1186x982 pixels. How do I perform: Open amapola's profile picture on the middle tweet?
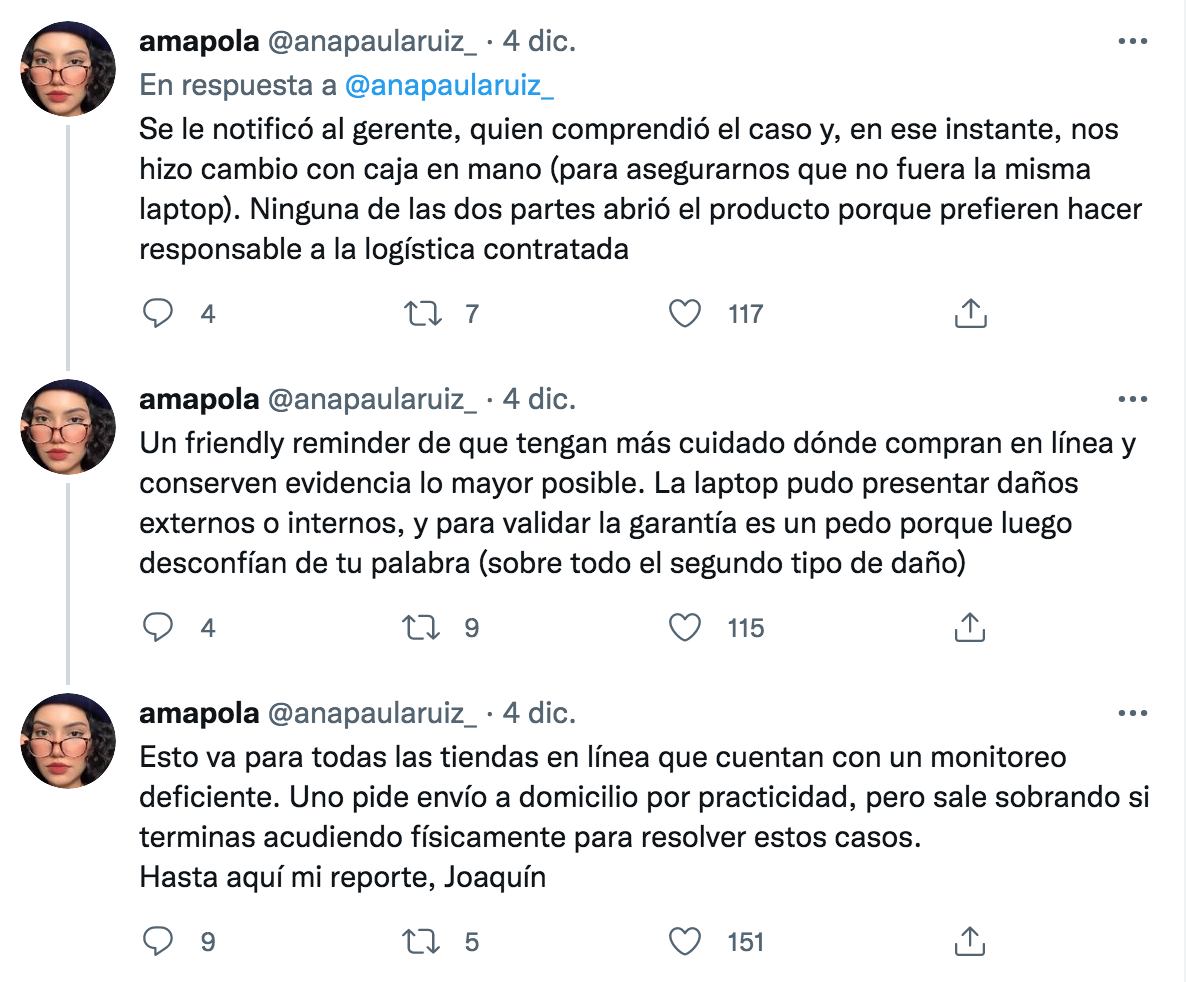tap(67, 427)
